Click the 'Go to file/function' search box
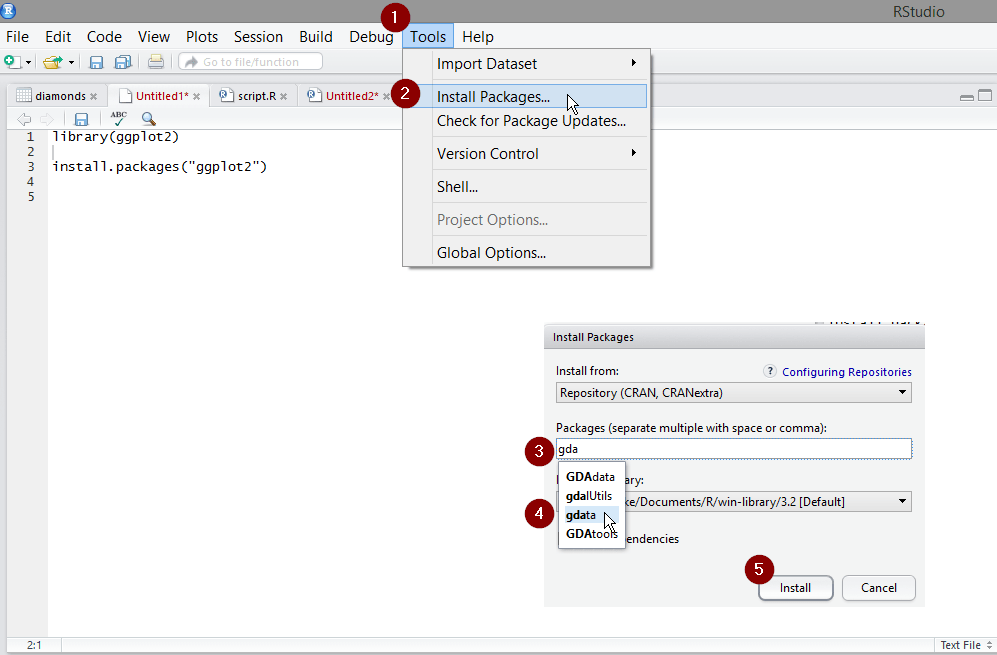 coord(251,62)
